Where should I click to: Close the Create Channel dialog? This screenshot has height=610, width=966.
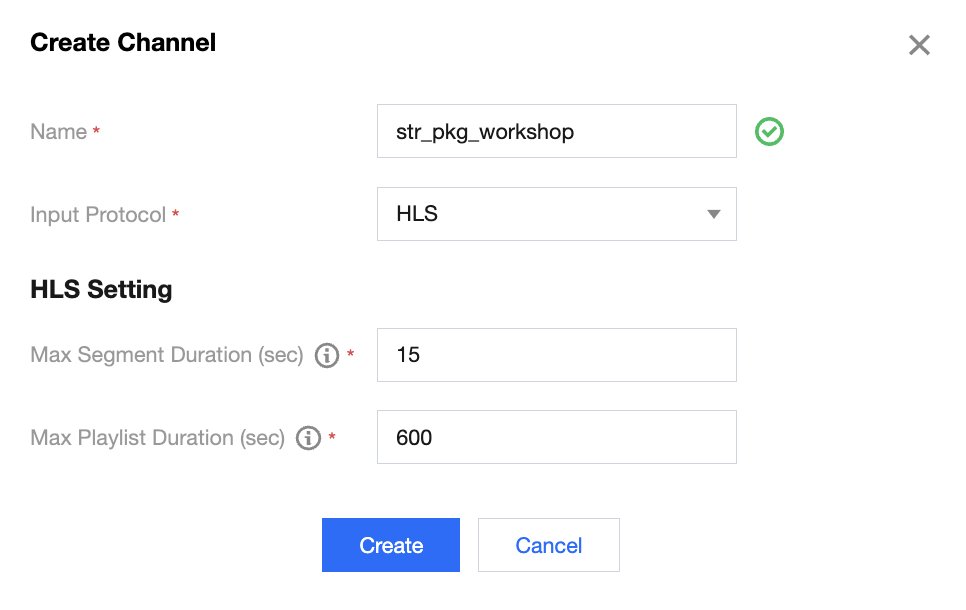919,45
